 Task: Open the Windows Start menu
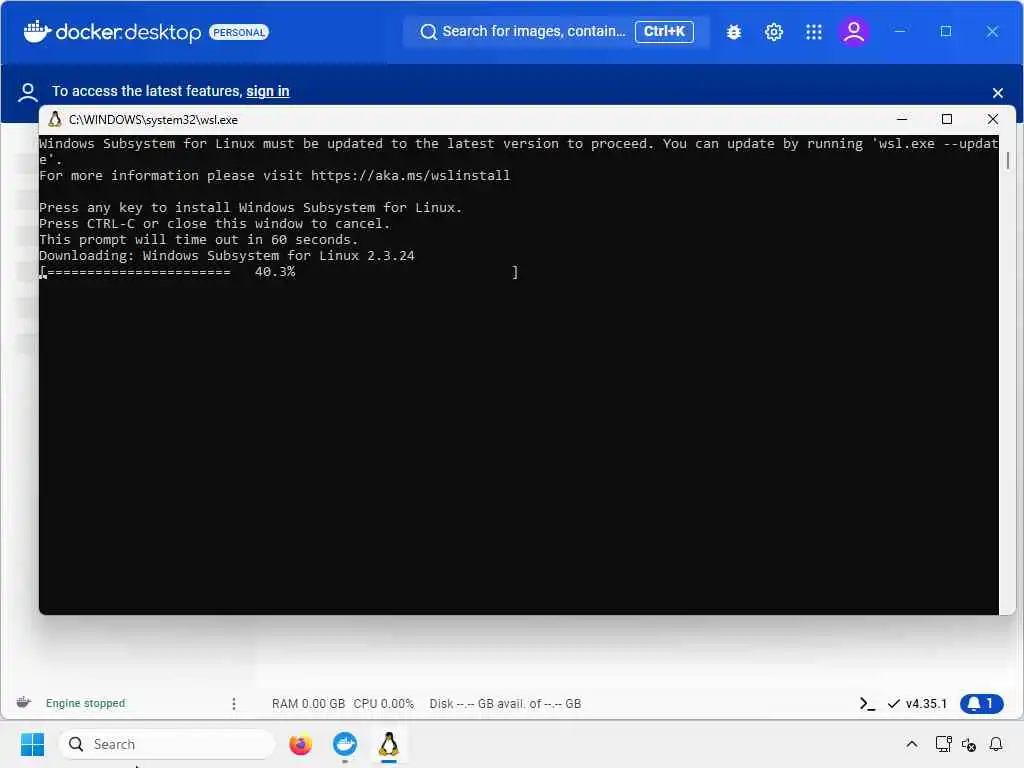click(x=32, y=744)
